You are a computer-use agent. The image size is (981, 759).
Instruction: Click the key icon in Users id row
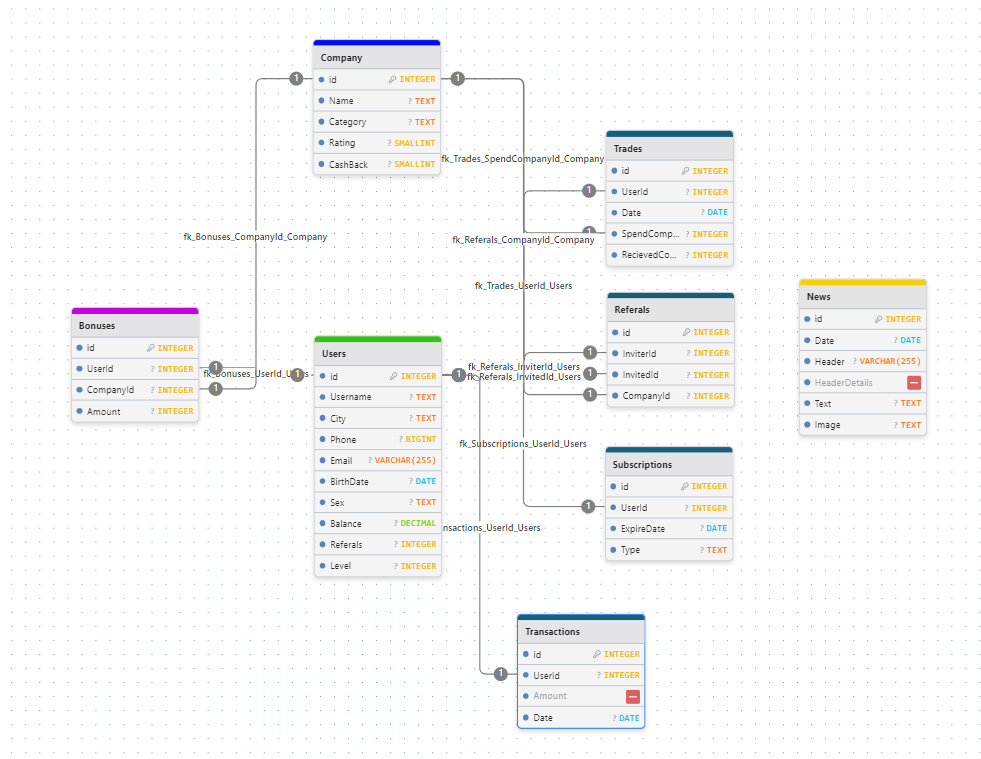click(x=393, y=376)
